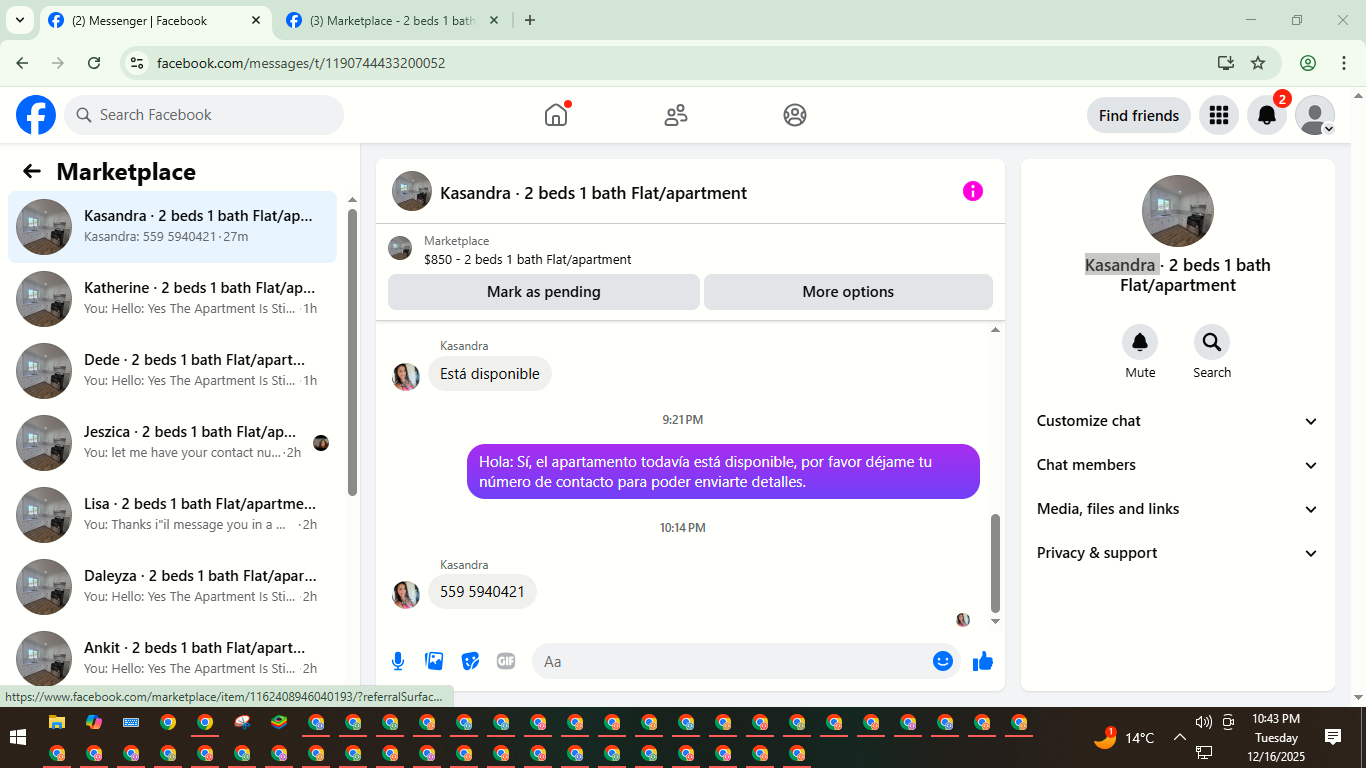This screenshot has width=1366, height=768.
Task: Open the Chrome three-dot menu
Action: pos(1344,63)
